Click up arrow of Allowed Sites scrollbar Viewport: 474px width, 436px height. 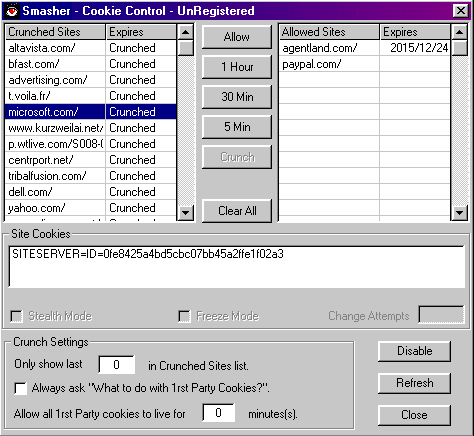[x=460, y=32]
